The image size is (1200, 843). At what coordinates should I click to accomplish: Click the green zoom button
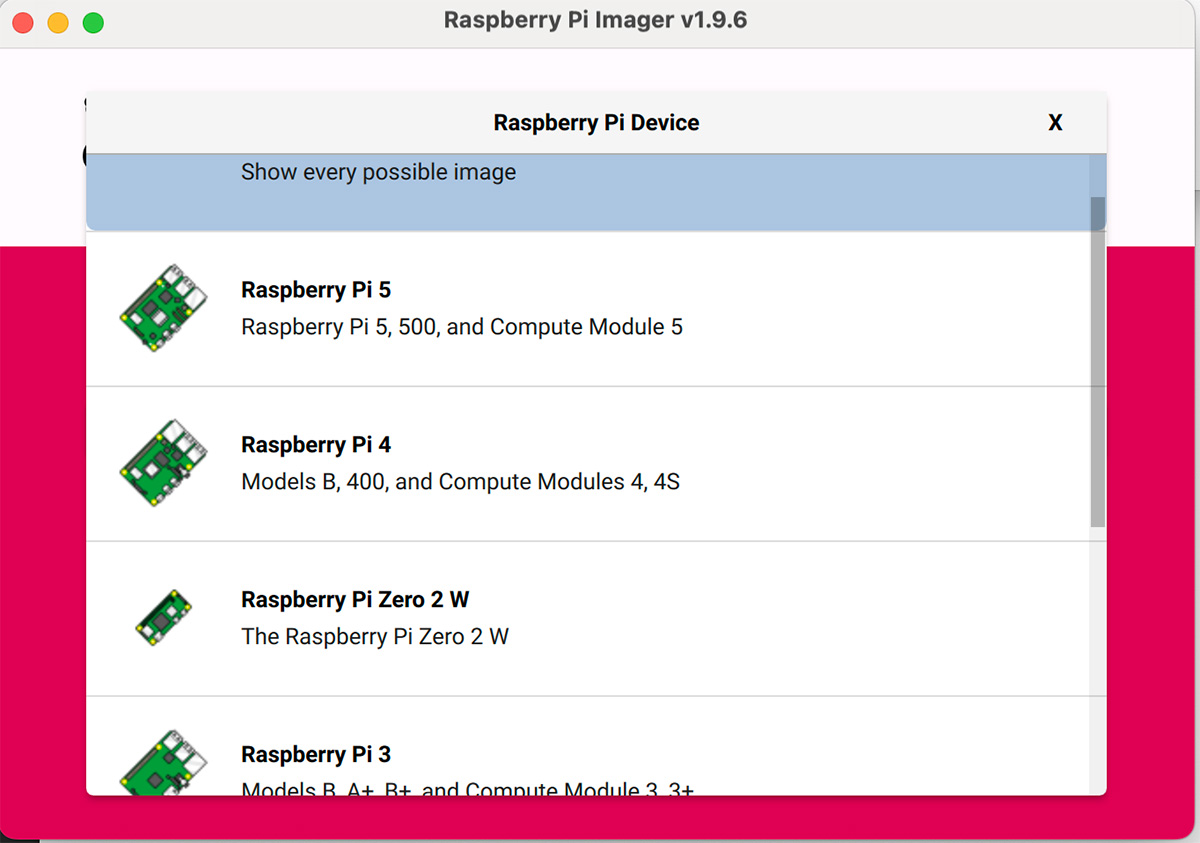[x=93, y=20]
